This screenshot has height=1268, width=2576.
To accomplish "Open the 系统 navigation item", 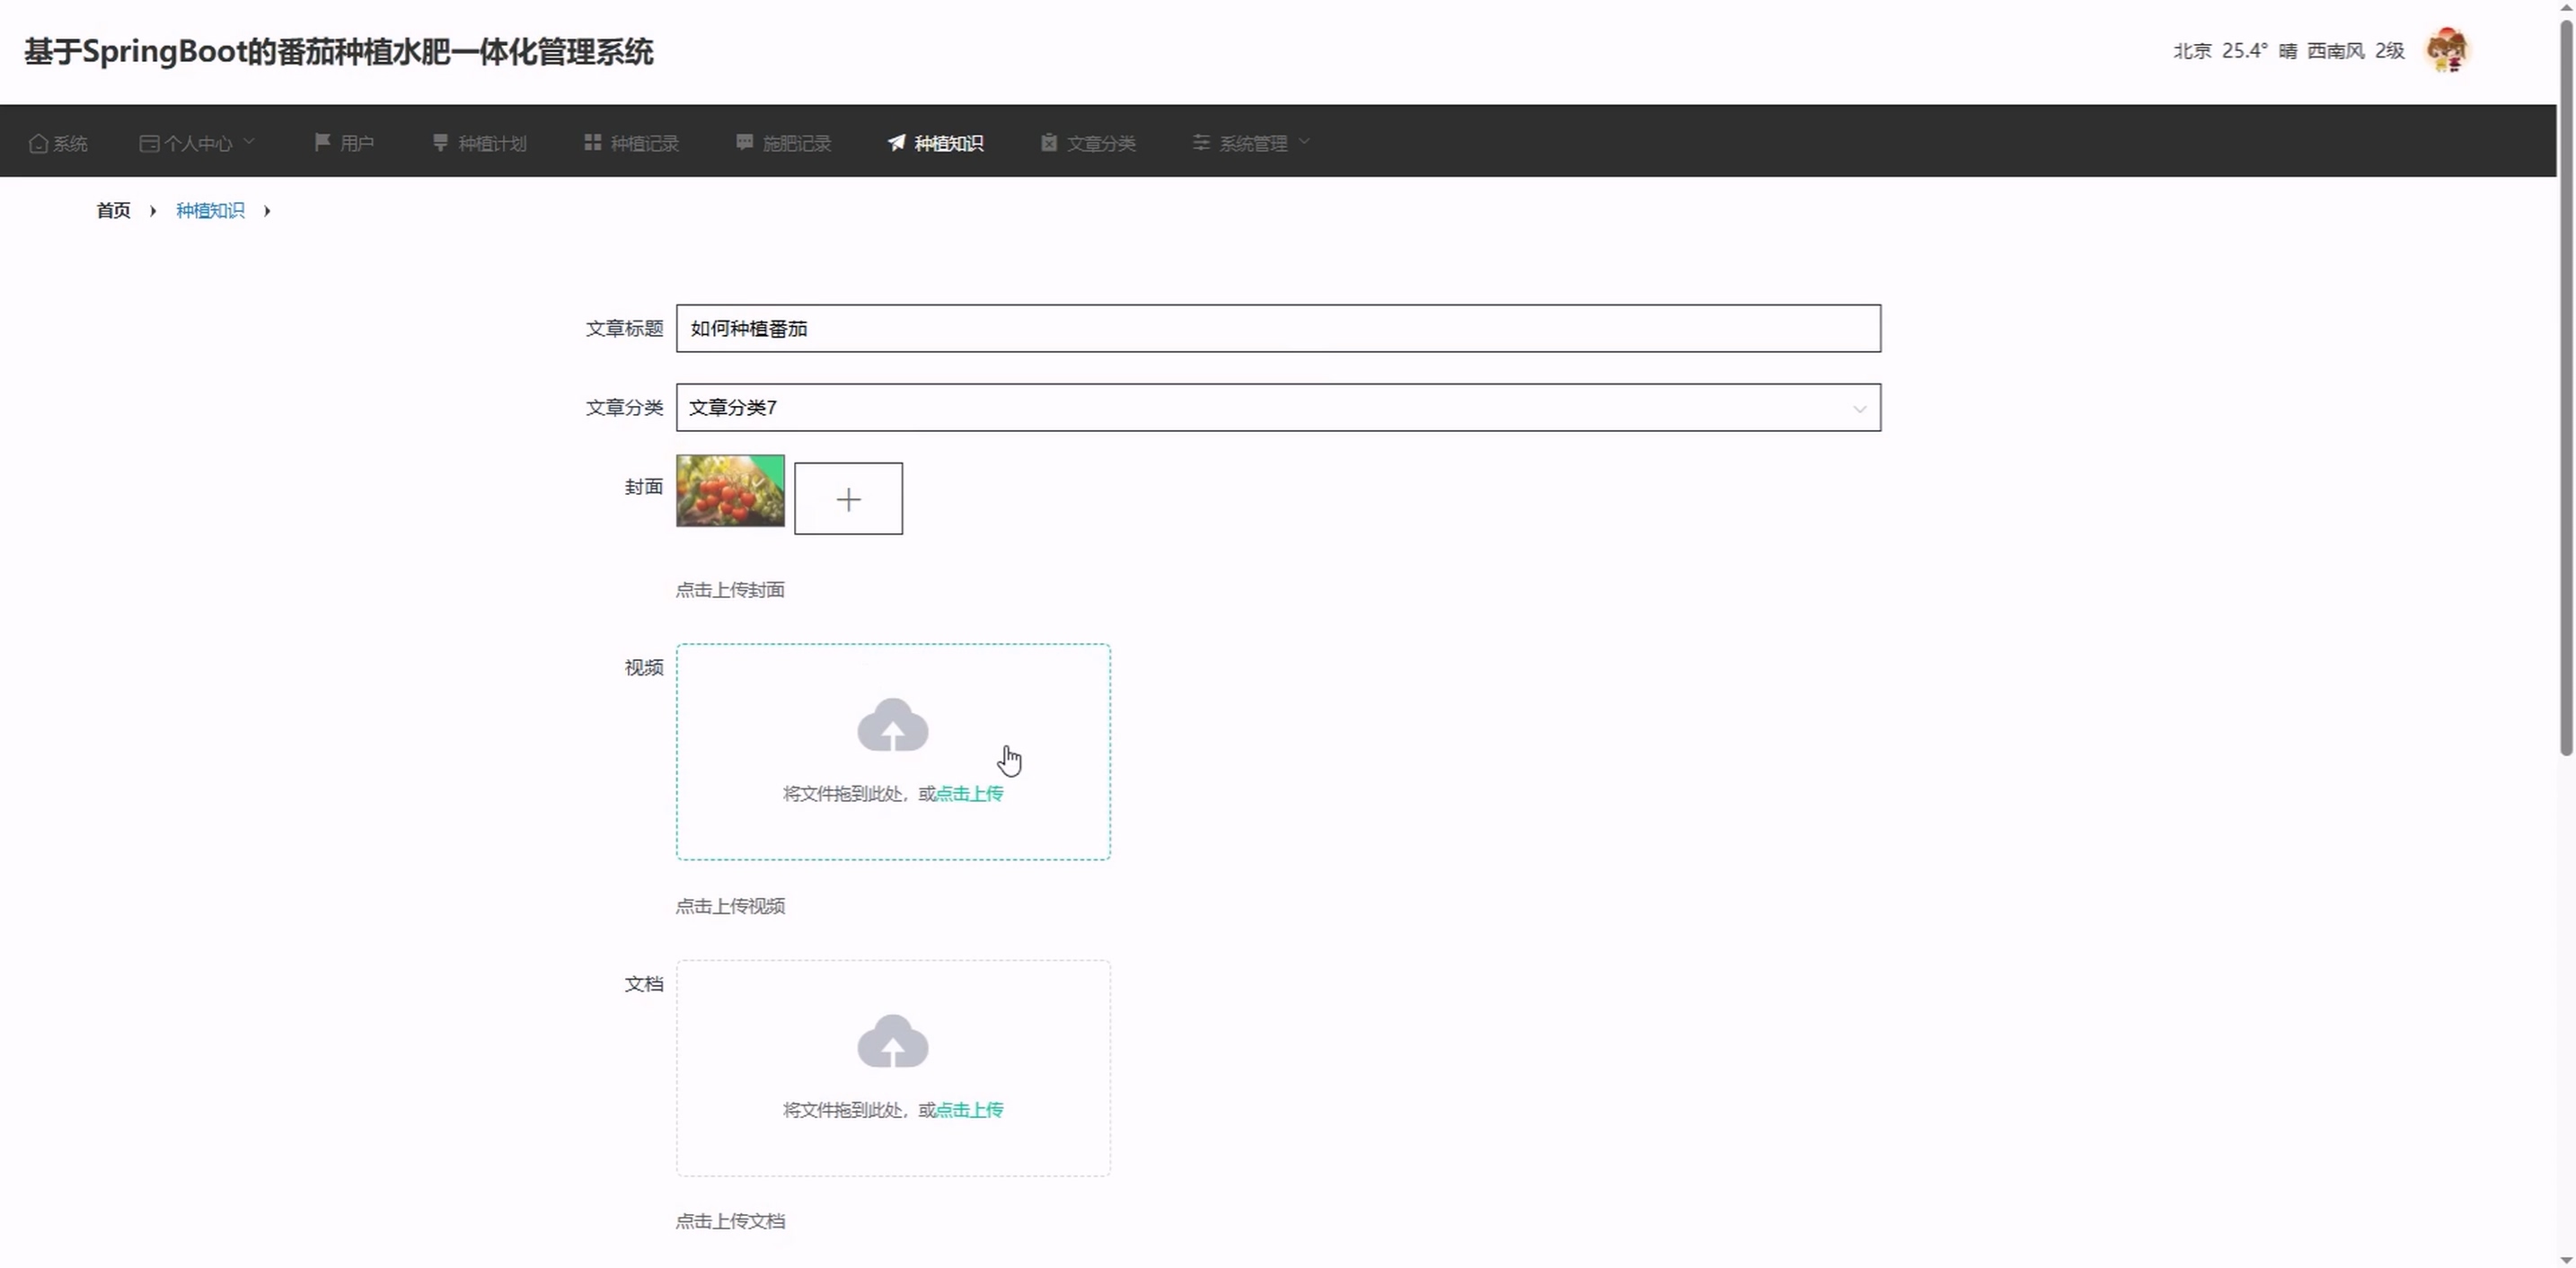I will click(x=70, y=143).
